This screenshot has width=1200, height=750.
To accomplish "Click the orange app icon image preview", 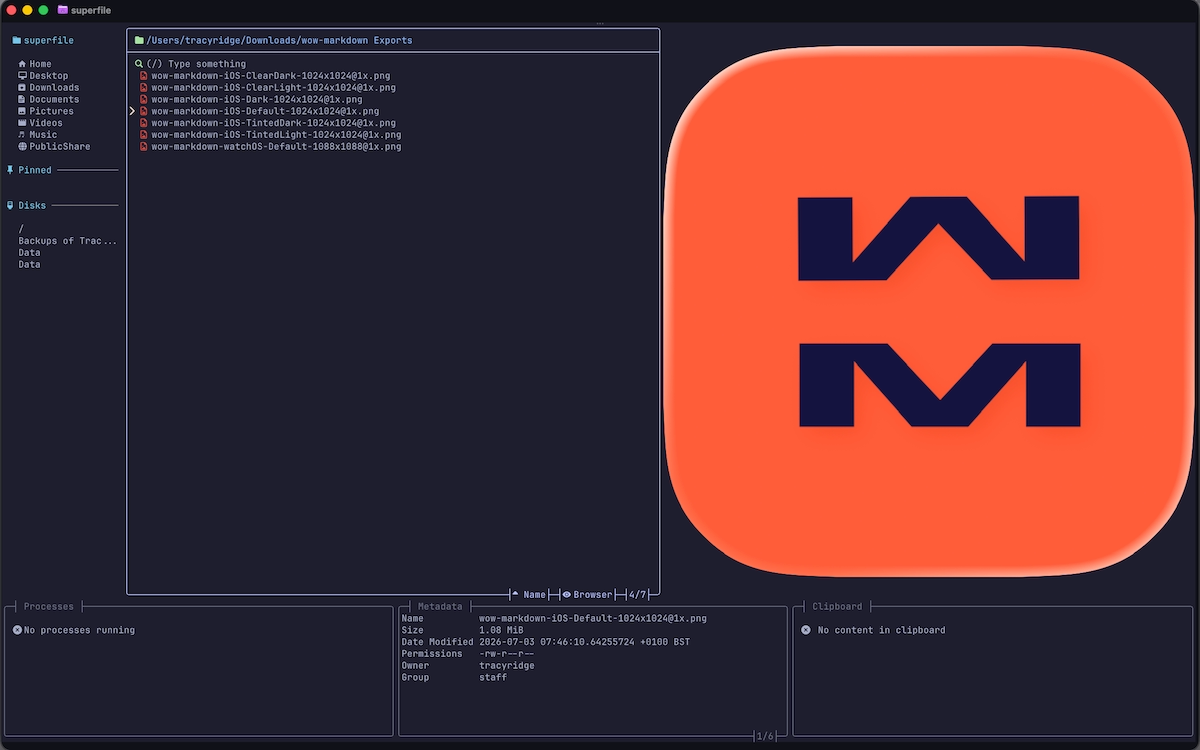I will point(930,313).
